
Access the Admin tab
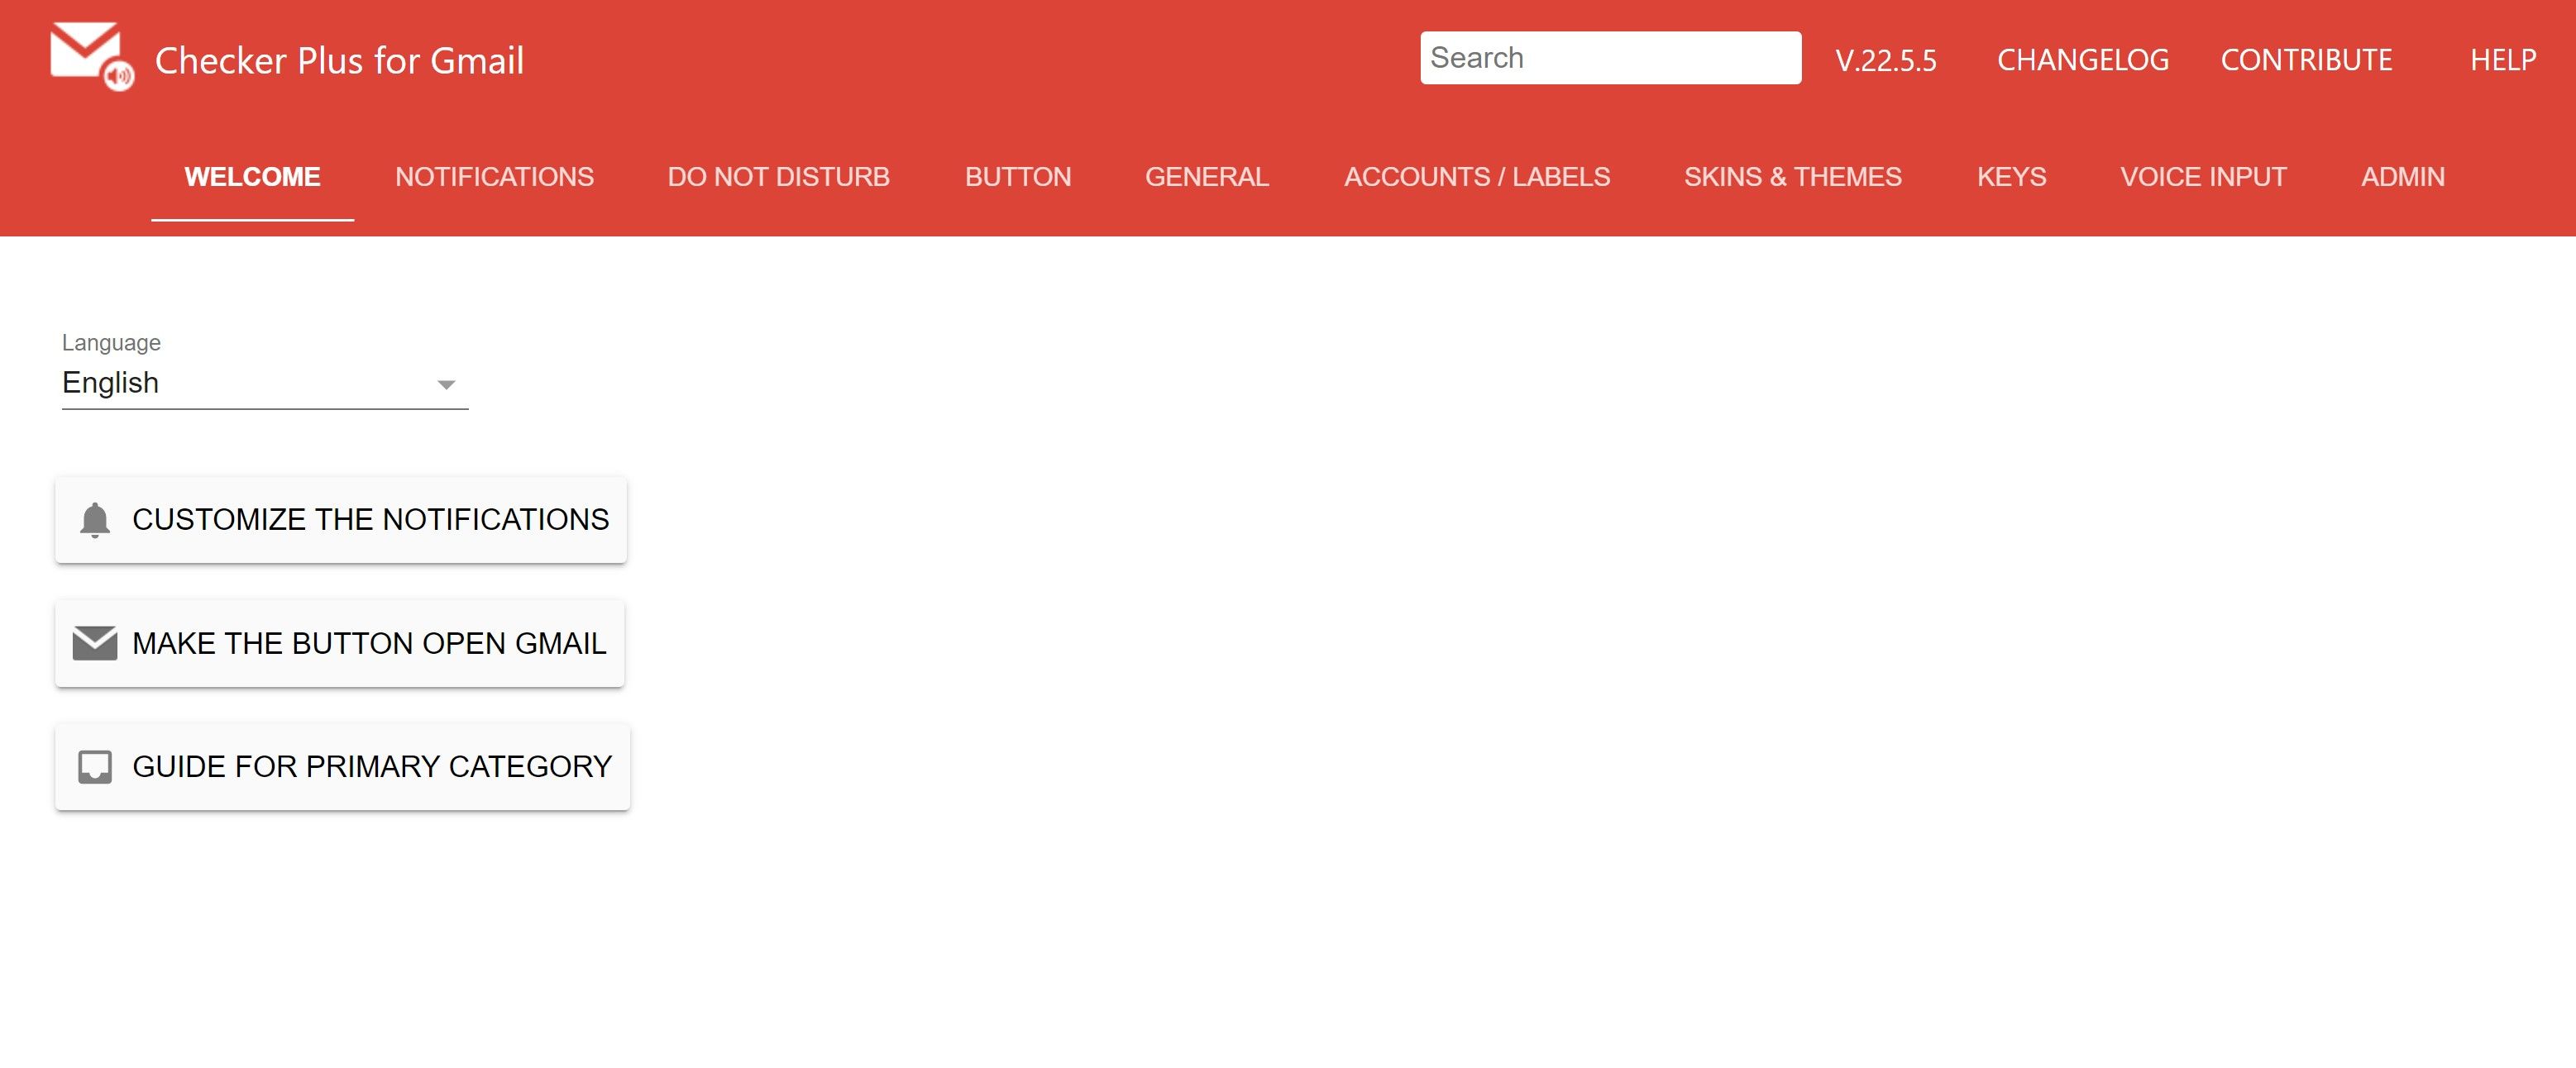(2402, 176)
